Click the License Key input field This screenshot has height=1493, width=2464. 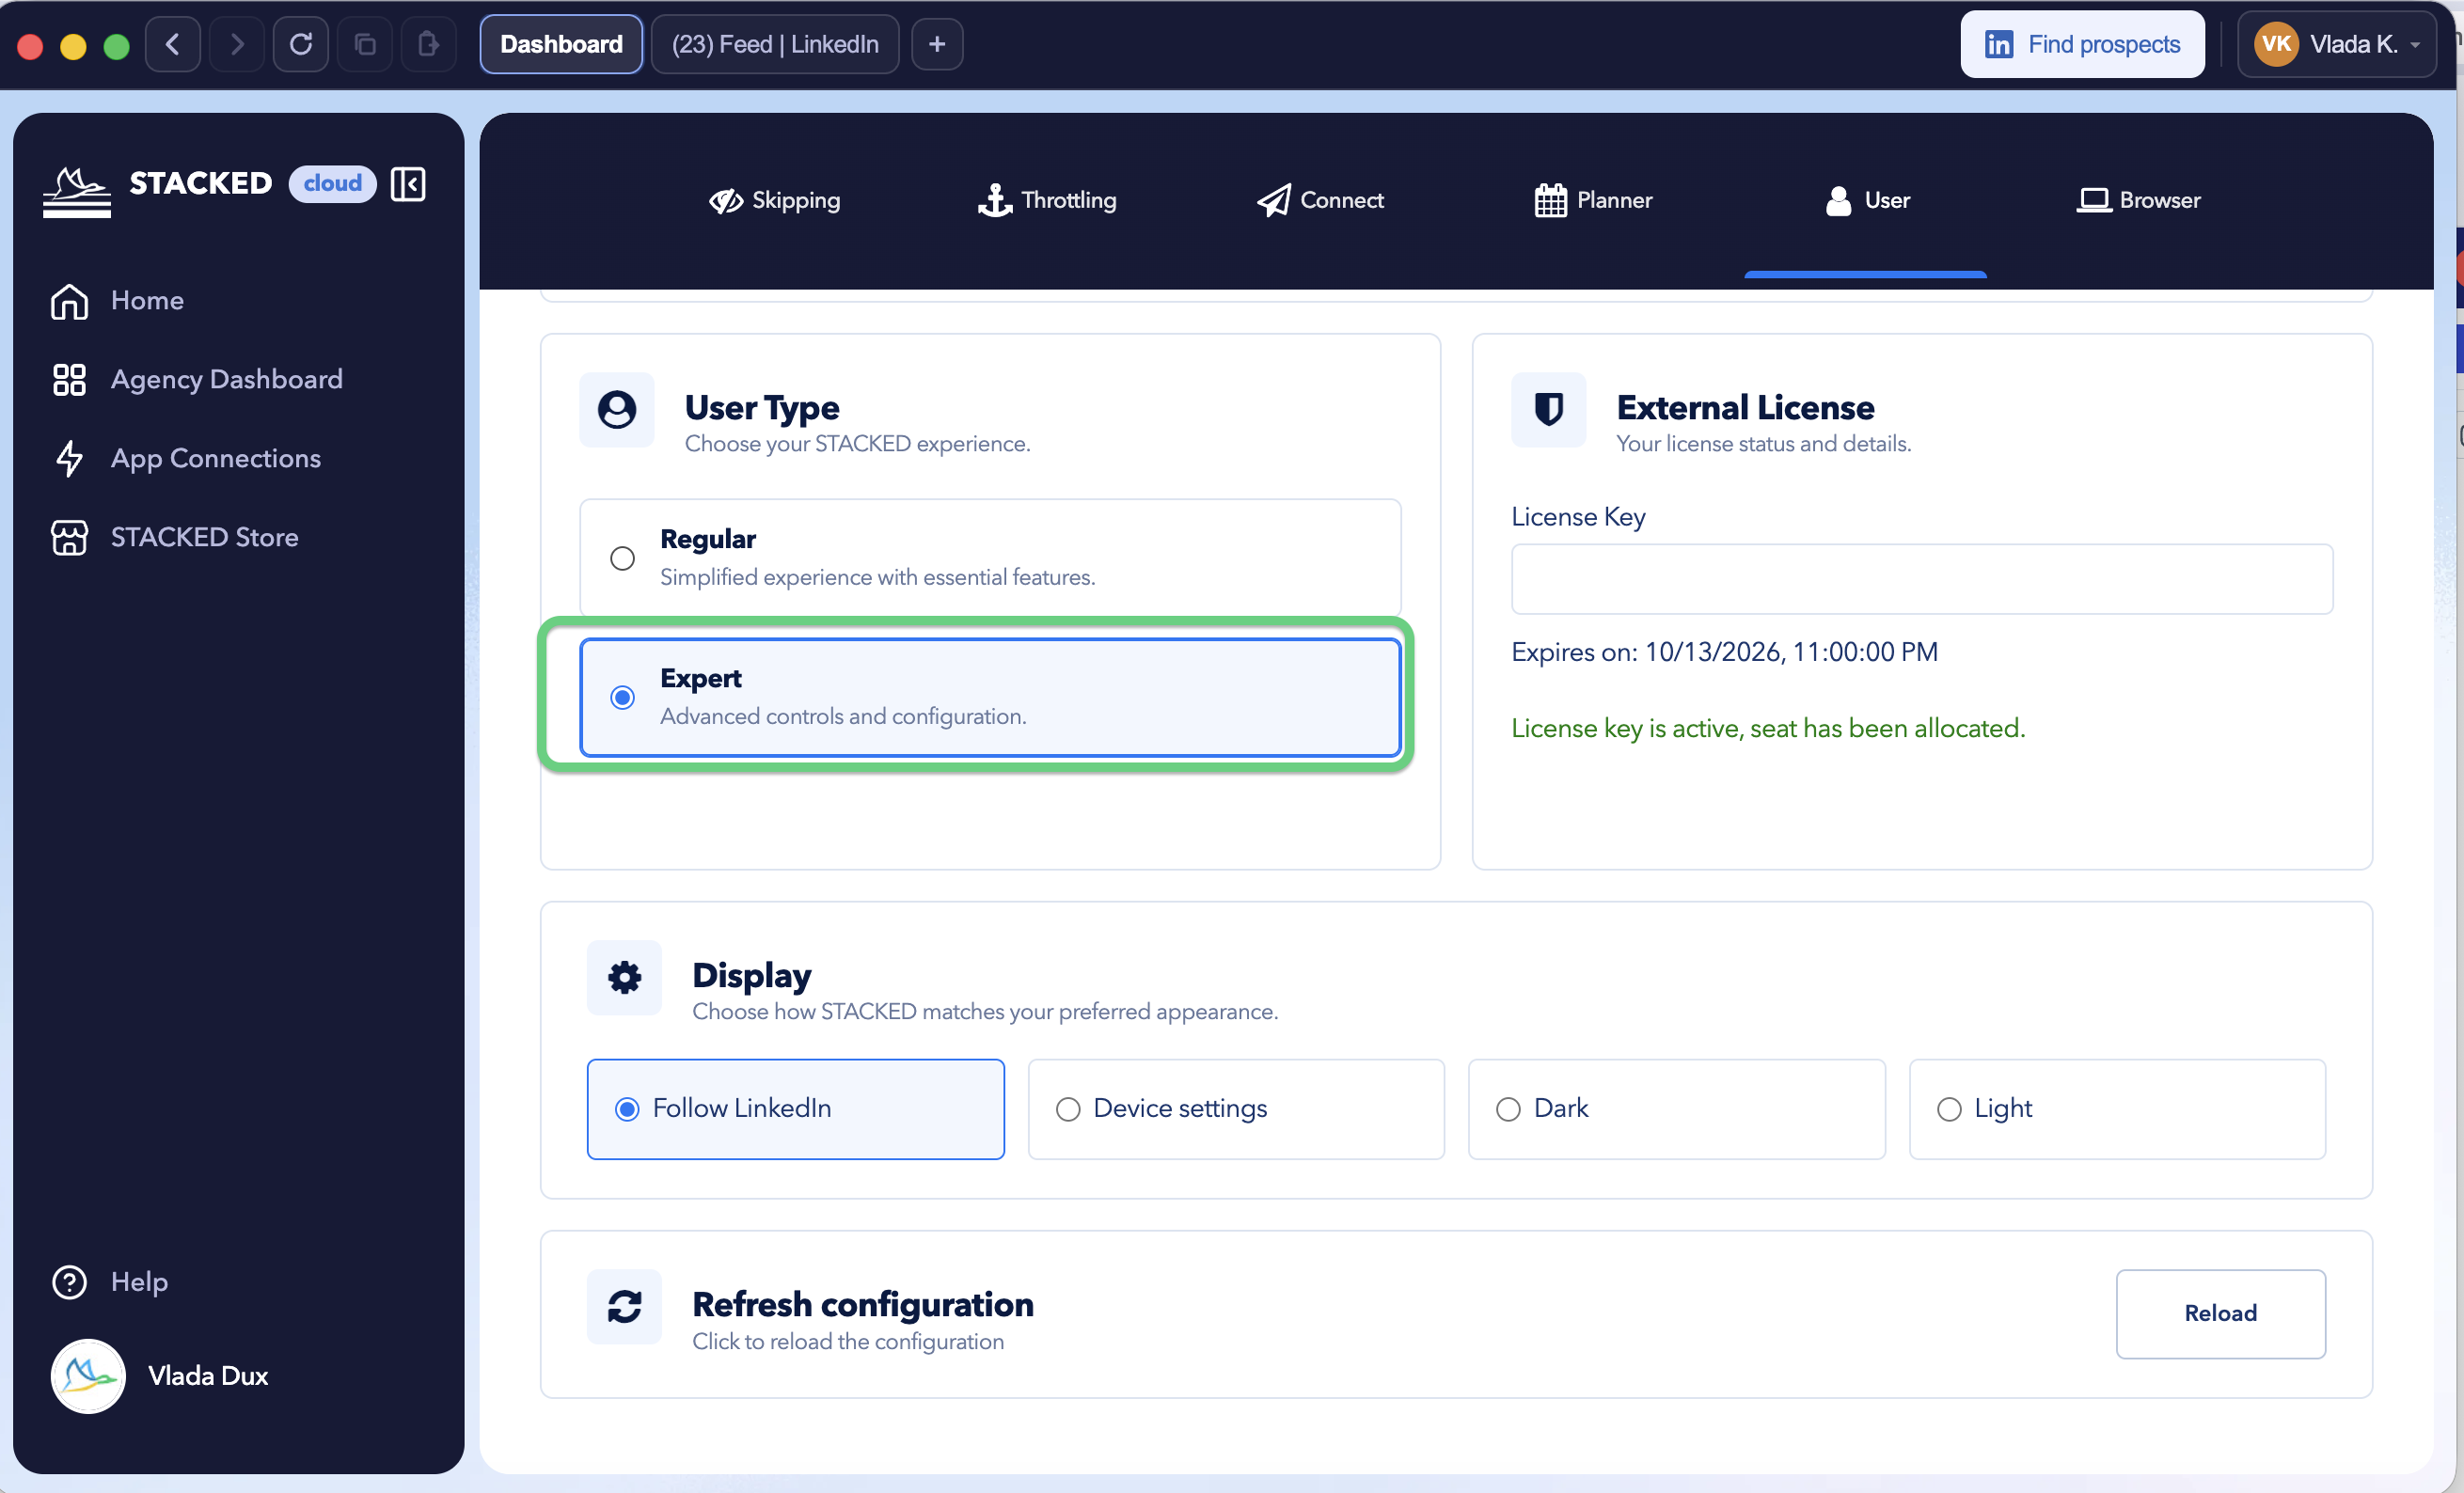[1922, 580]
